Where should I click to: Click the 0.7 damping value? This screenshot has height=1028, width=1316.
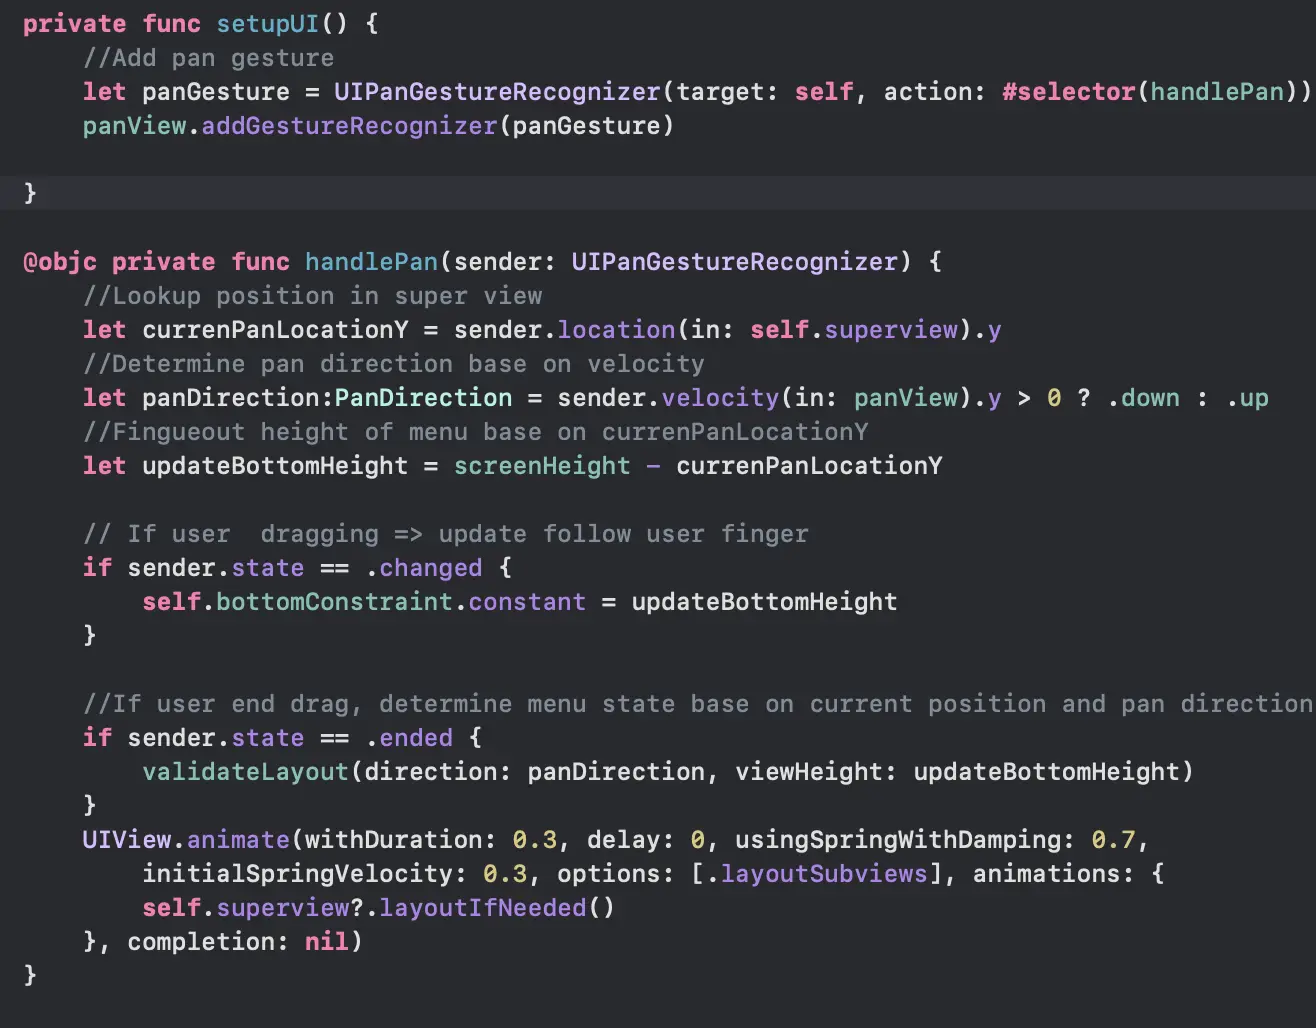tap(1113, 840)
